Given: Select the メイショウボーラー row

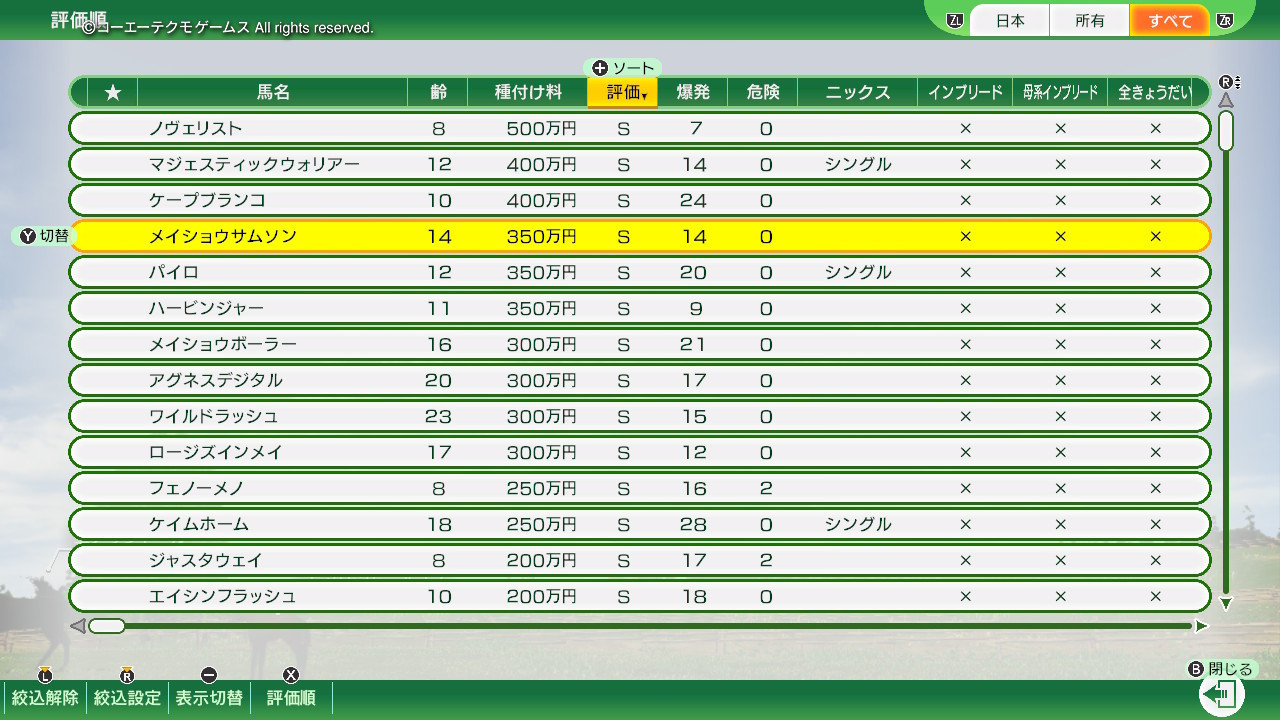Looking at the screenshot, I should click(x=640, y=344).
